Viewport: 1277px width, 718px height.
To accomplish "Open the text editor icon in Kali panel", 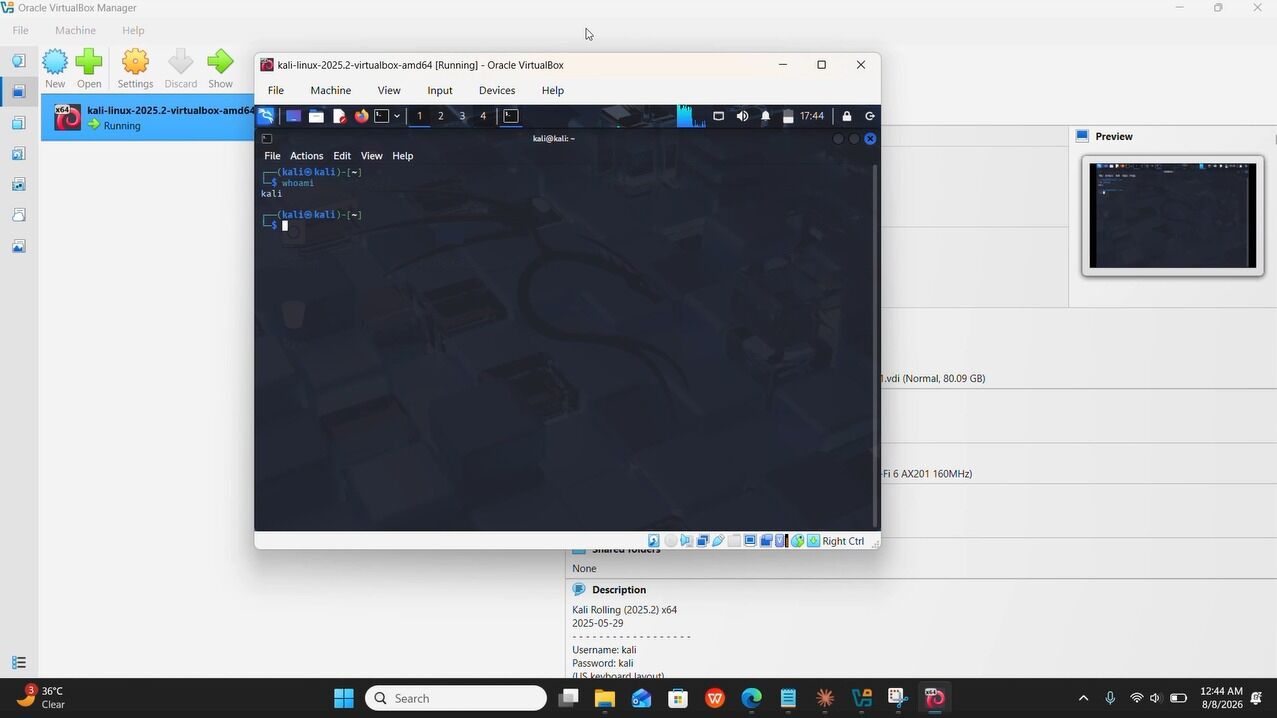I will pos(339,116).
